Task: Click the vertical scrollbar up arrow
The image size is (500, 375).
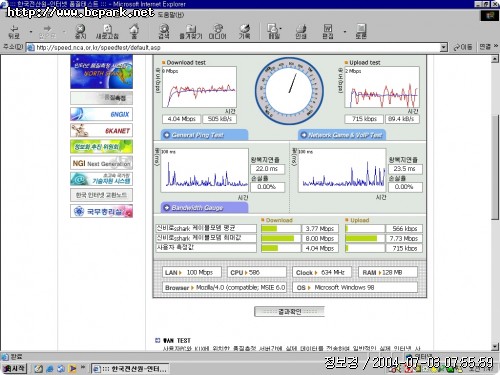Action: pyautogui.click(x=495, y=59)
